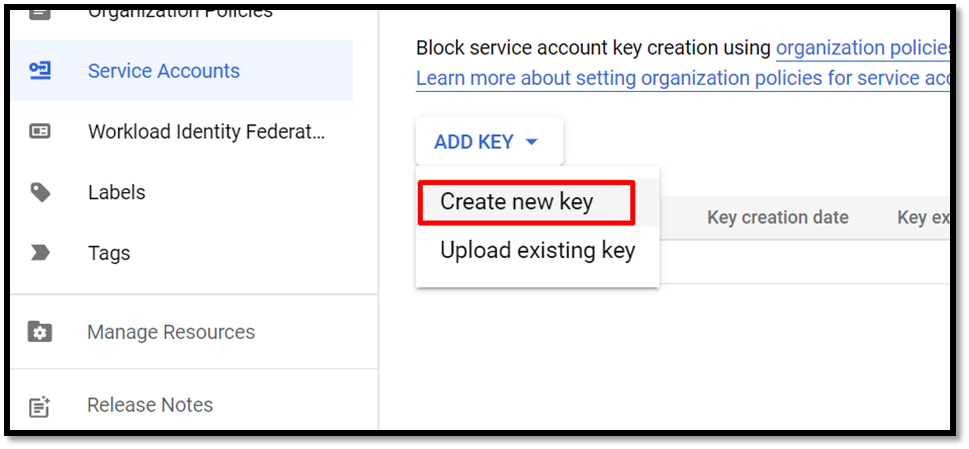Click the Release Notes icon
This screenshot has height=449, width=969.
[40, 406]
